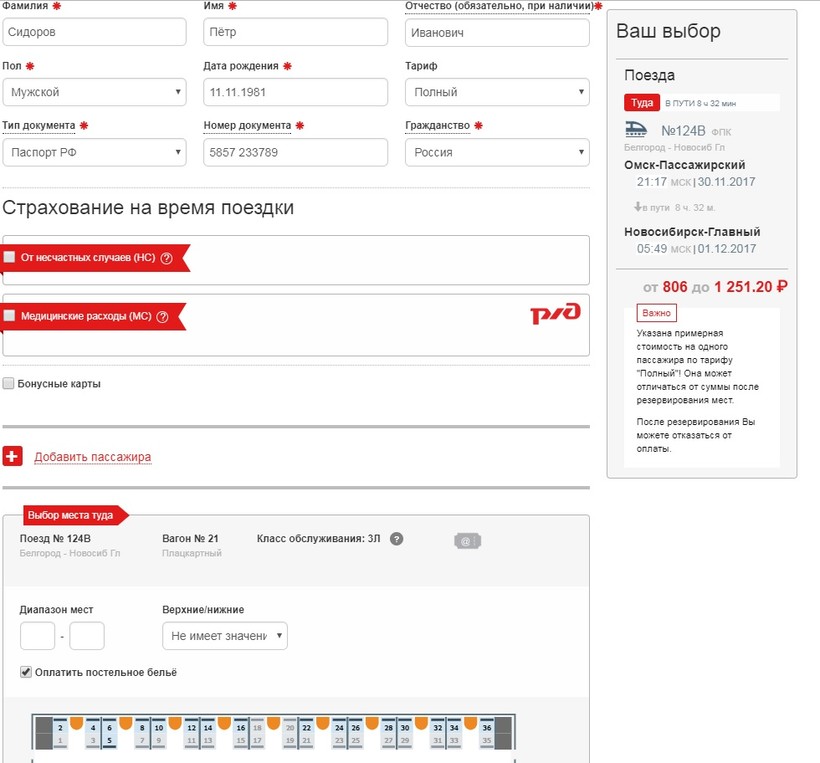Enable accident insurance (НС) checkbox
Image resolution: width=820 pixels, height=763 pixels.
pos(10,257)
